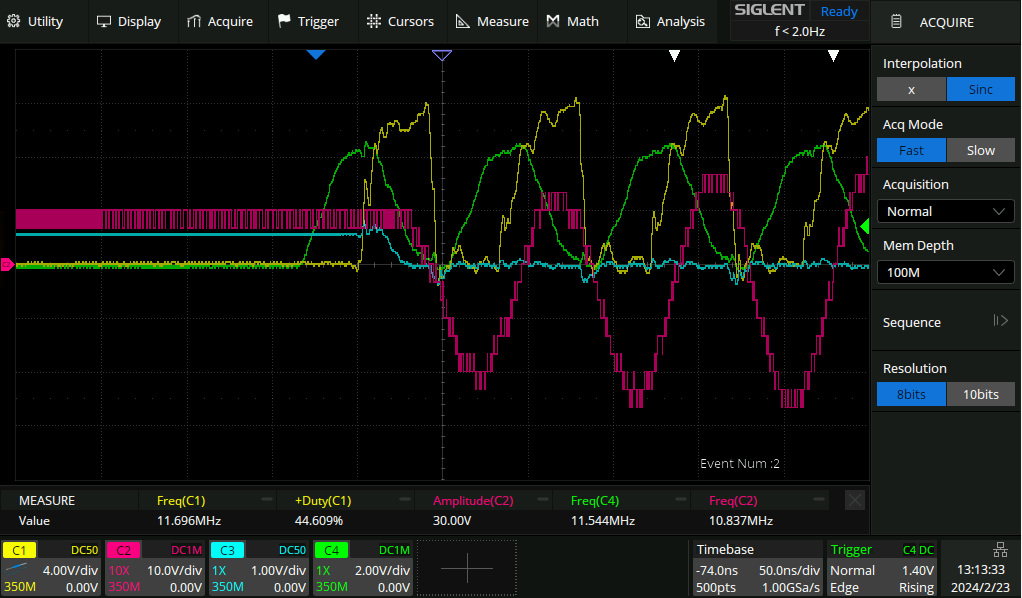The width and height of the screenshot is (1022, 598).
Task: Click the ACQUIRE panel header icon
Action: tap(897, 21)
